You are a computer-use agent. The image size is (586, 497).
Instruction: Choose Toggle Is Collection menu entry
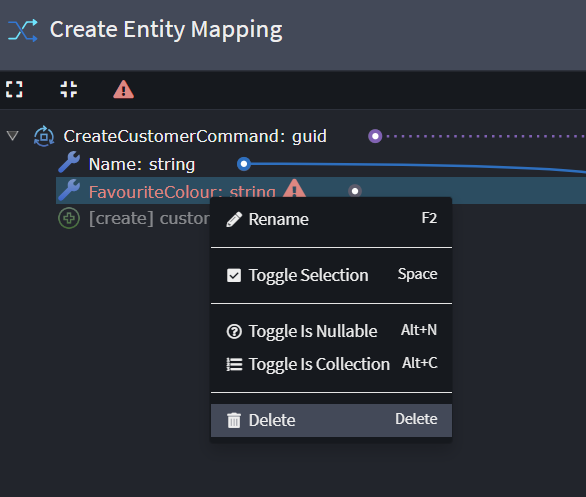(331, 364)
